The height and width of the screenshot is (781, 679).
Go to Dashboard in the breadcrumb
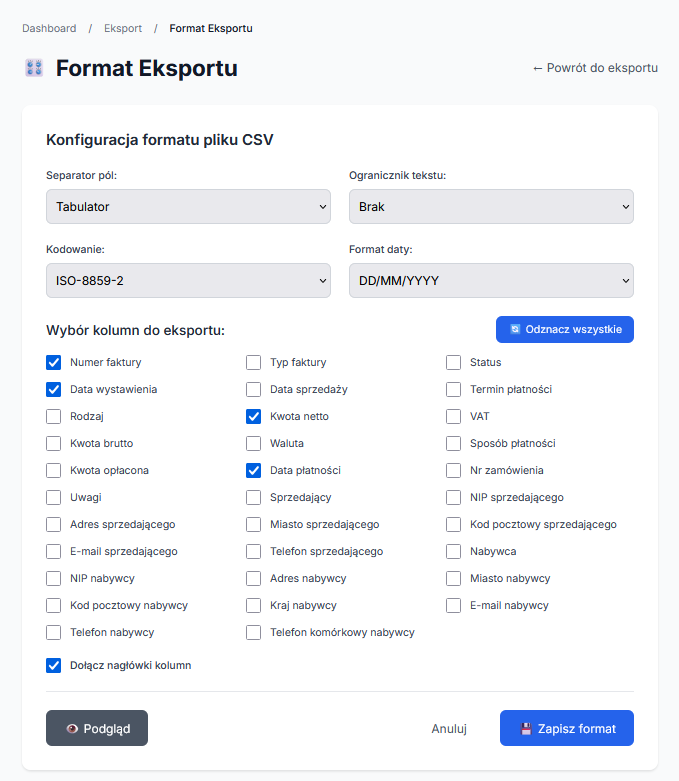(49, 28)
